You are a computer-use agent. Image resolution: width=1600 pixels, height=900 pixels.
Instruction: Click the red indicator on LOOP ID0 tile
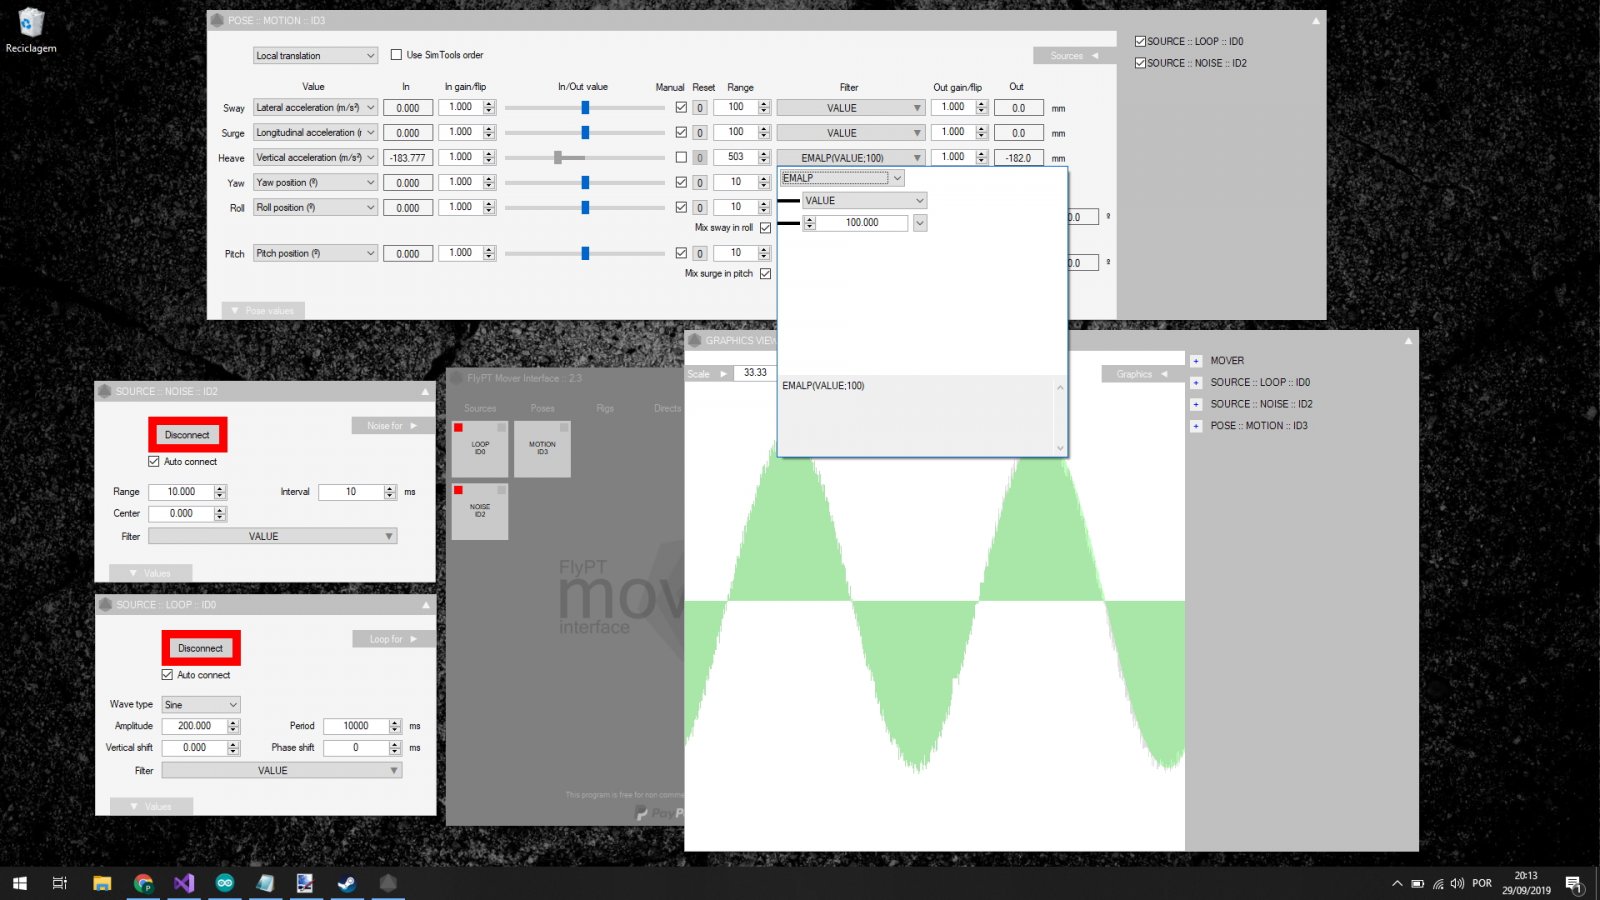pos(458,428)
